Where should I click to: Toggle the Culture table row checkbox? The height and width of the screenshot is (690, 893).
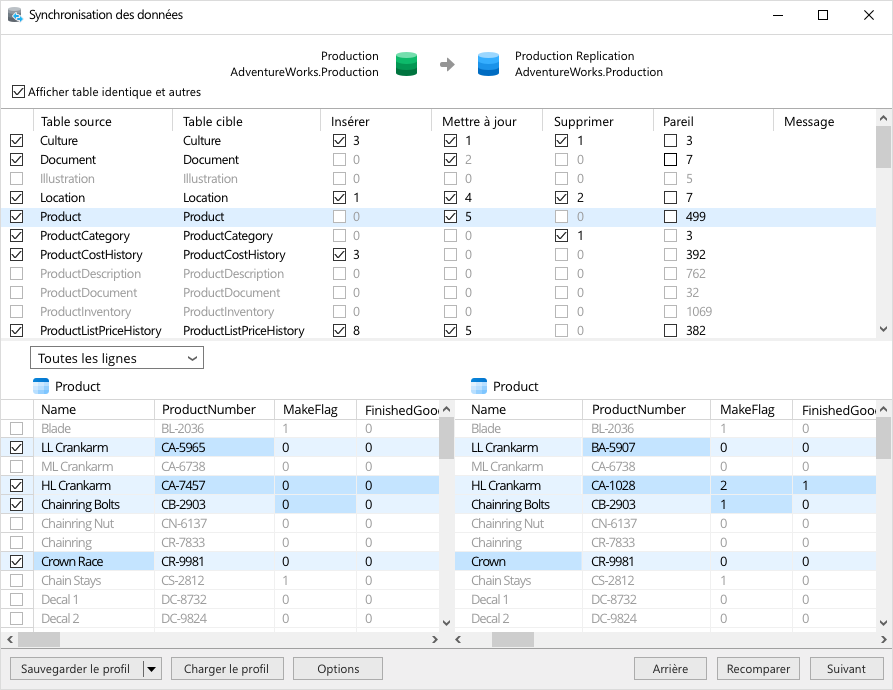[17, 141]
